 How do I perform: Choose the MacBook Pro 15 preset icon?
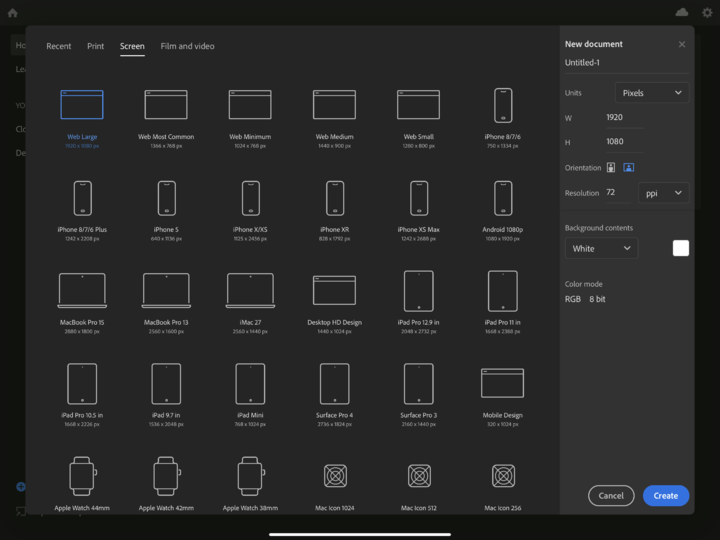click(x=82, y=290)
